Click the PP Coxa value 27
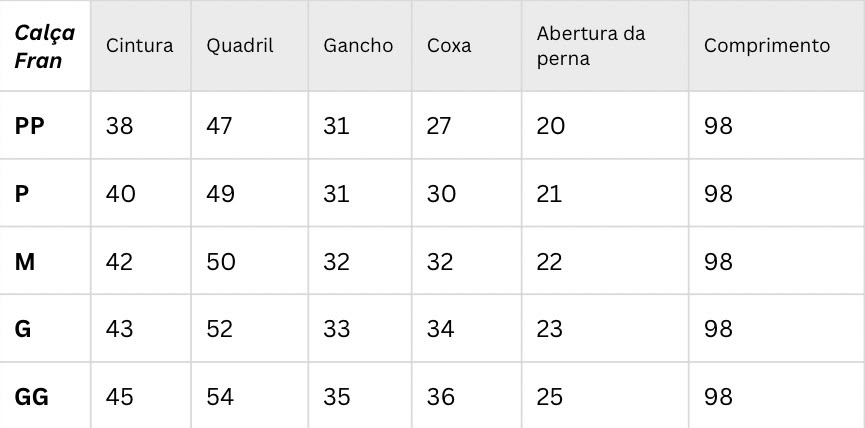Screen dimensions: 865x428 [x=439, y=126]
